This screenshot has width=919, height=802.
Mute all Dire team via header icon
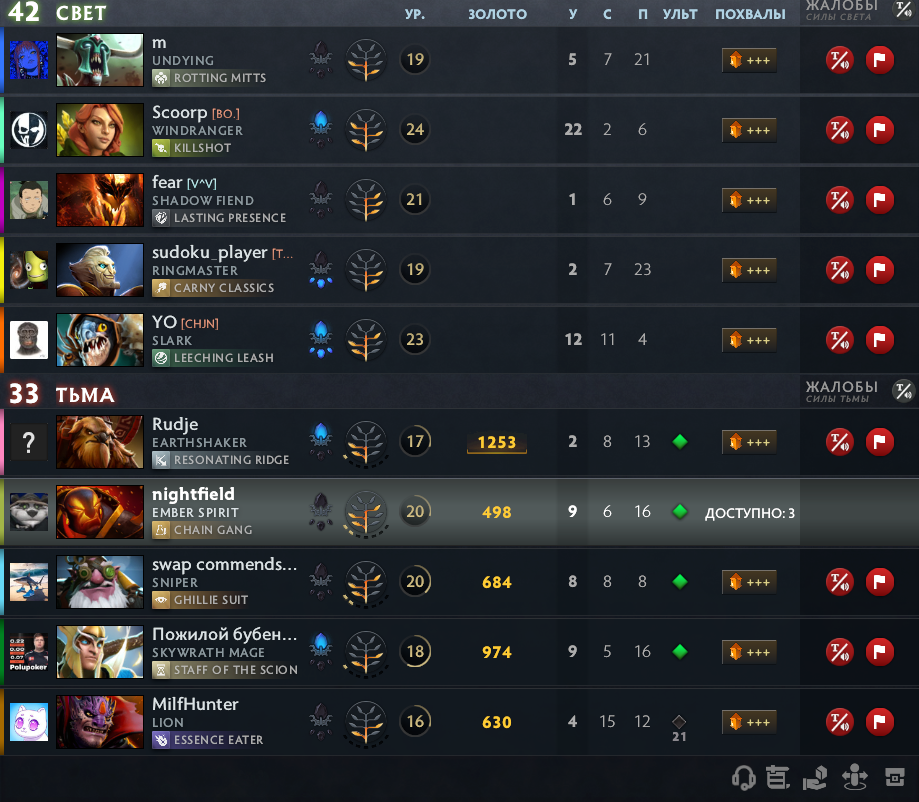tap(903, 390)
